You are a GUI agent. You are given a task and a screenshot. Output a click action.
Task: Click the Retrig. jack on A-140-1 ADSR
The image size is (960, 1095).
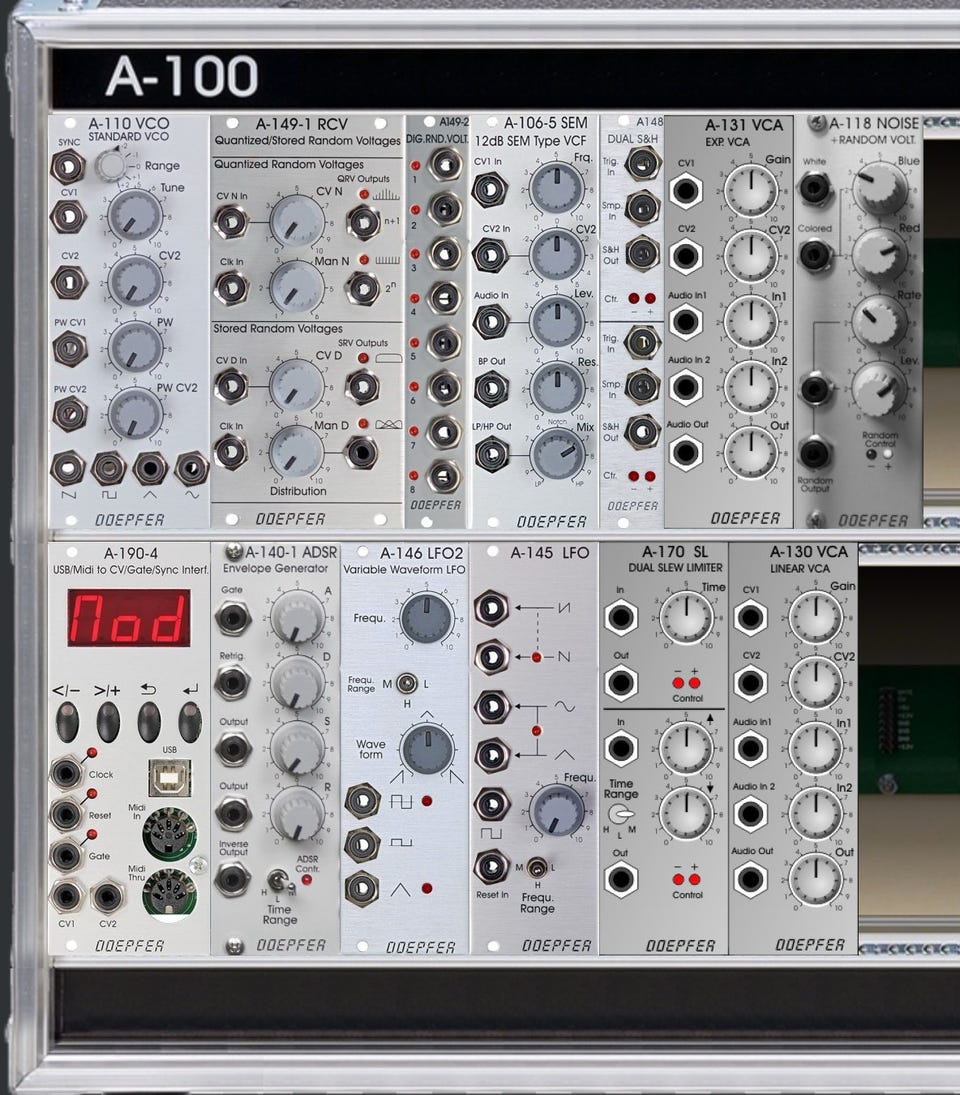(x=232, y=683)
